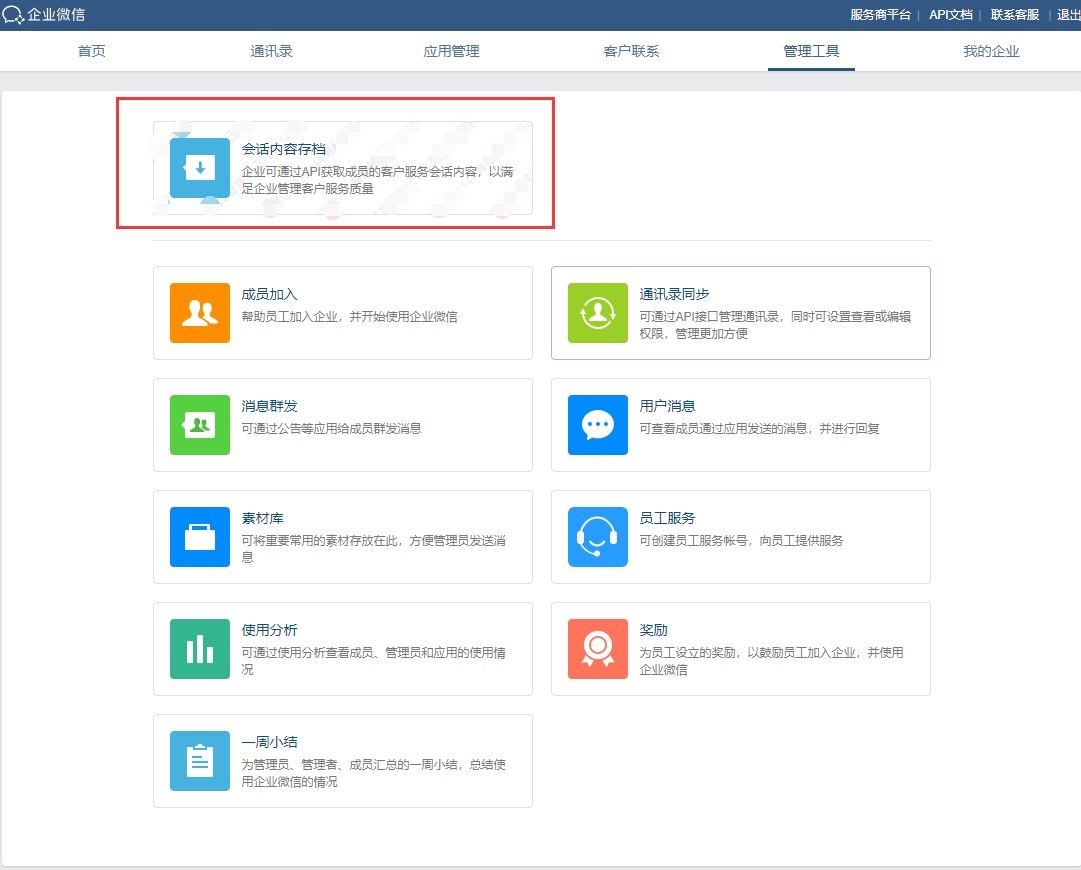The width and height of the screenshot is (1081, 870).
Task: Click the 企业微信 logo in header
Action: click(45, 15)
